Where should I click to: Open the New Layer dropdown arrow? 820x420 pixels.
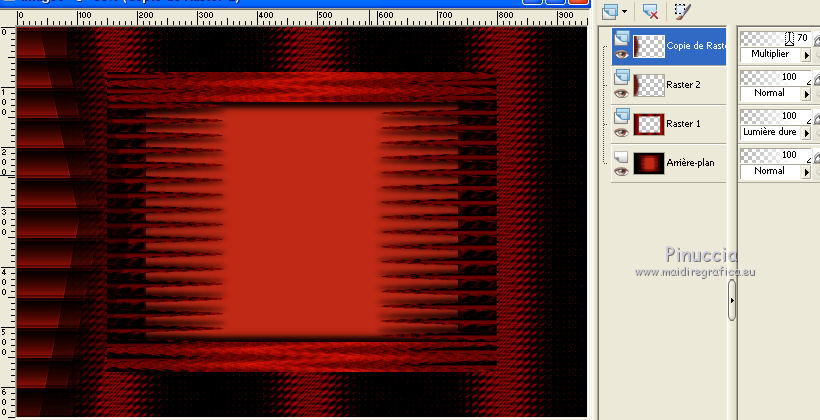(624, 12)
